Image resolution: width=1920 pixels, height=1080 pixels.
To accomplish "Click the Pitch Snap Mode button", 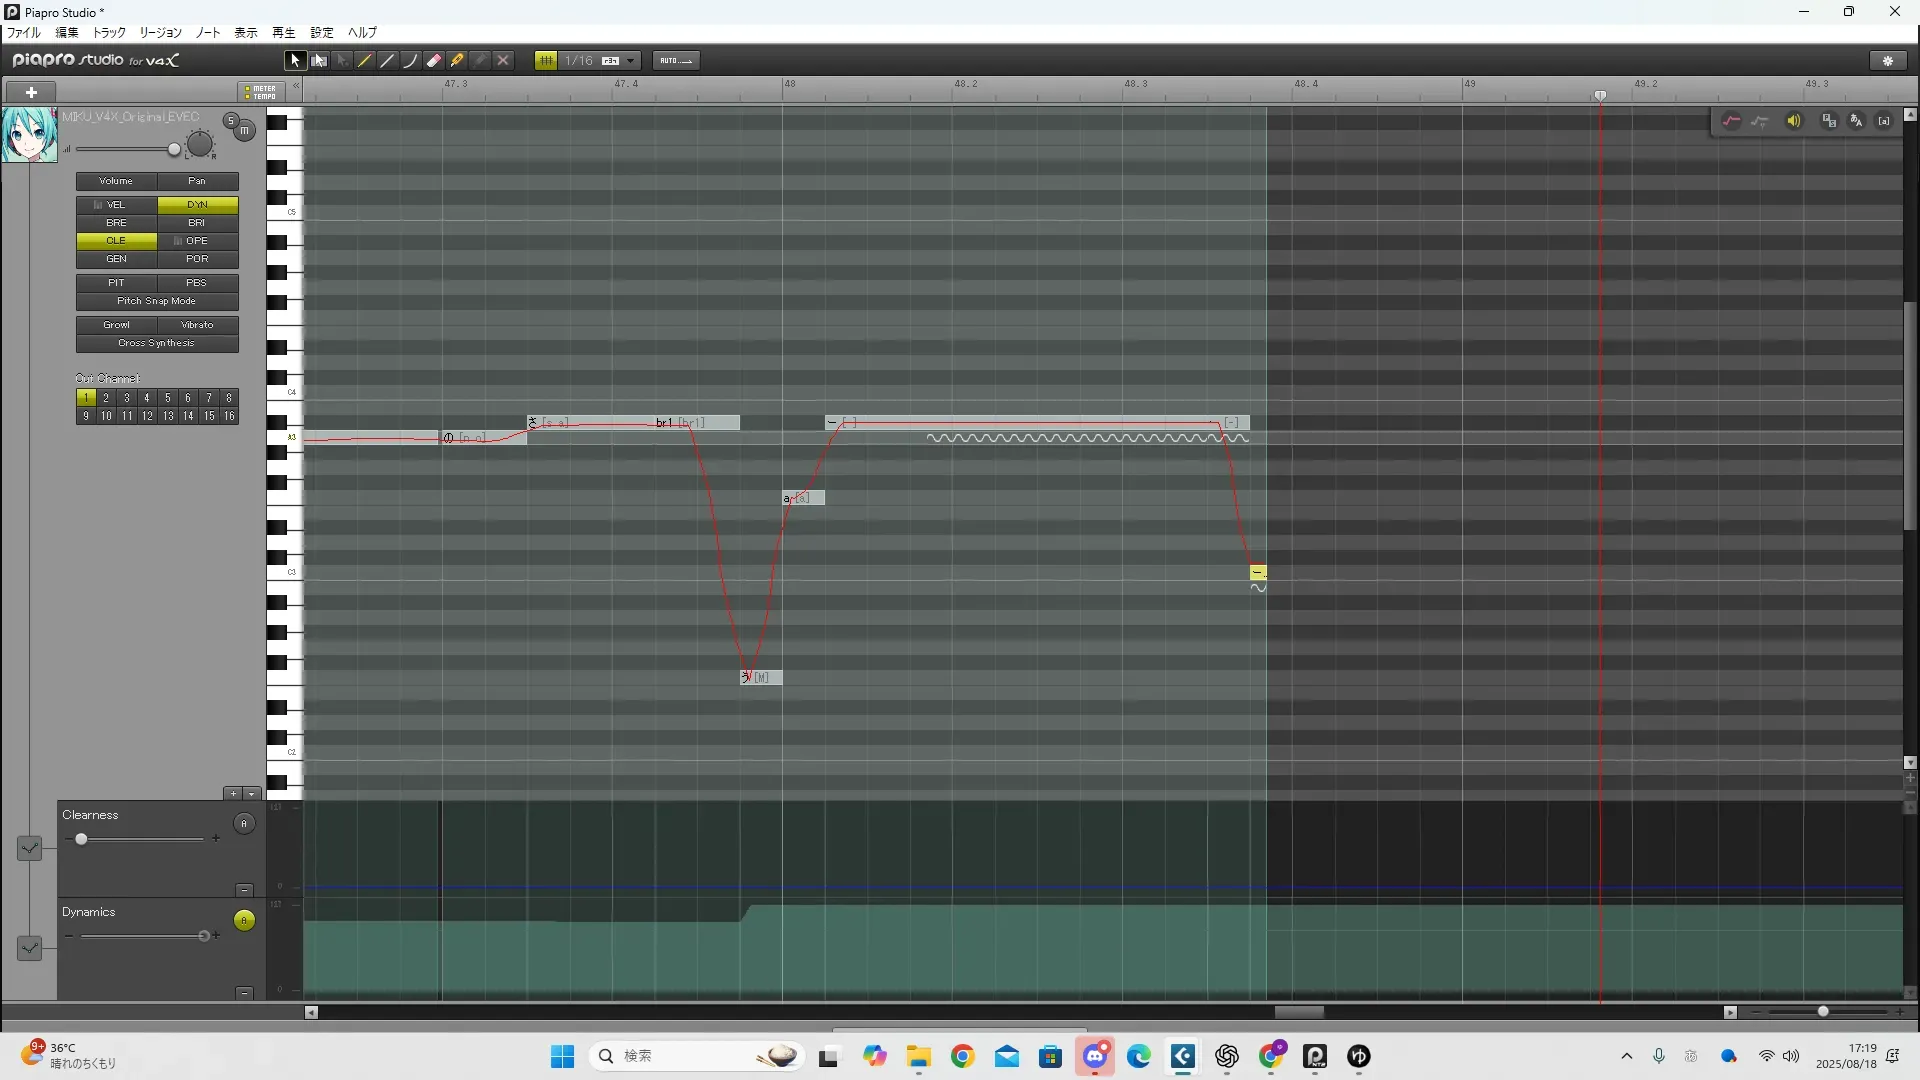I will click(x=157, y=301).
